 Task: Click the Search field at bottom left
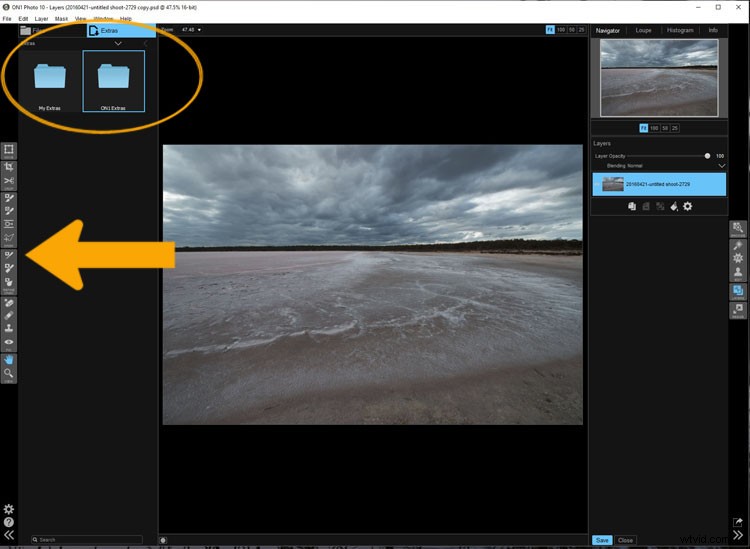[87, 539]
